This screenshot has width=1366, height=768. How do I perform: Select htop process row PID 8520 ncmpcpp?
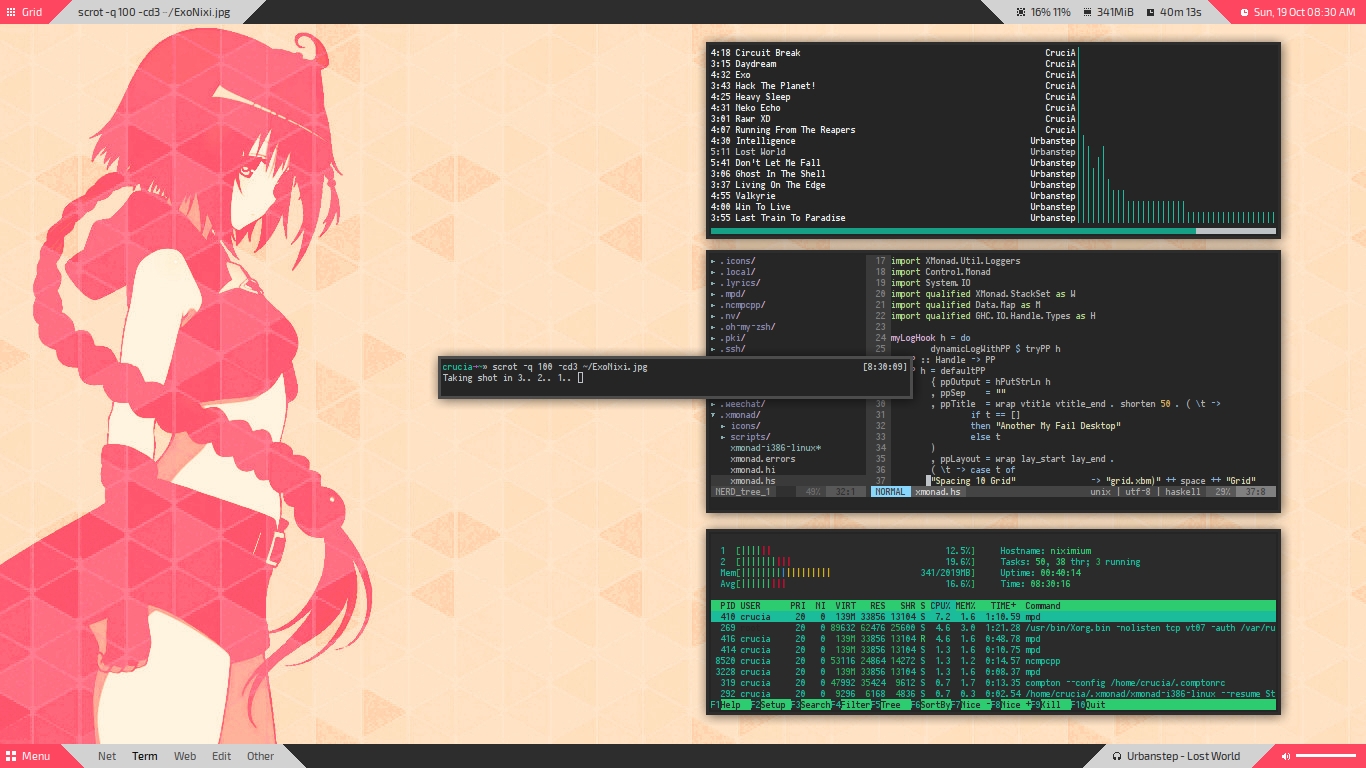(993, 661)
